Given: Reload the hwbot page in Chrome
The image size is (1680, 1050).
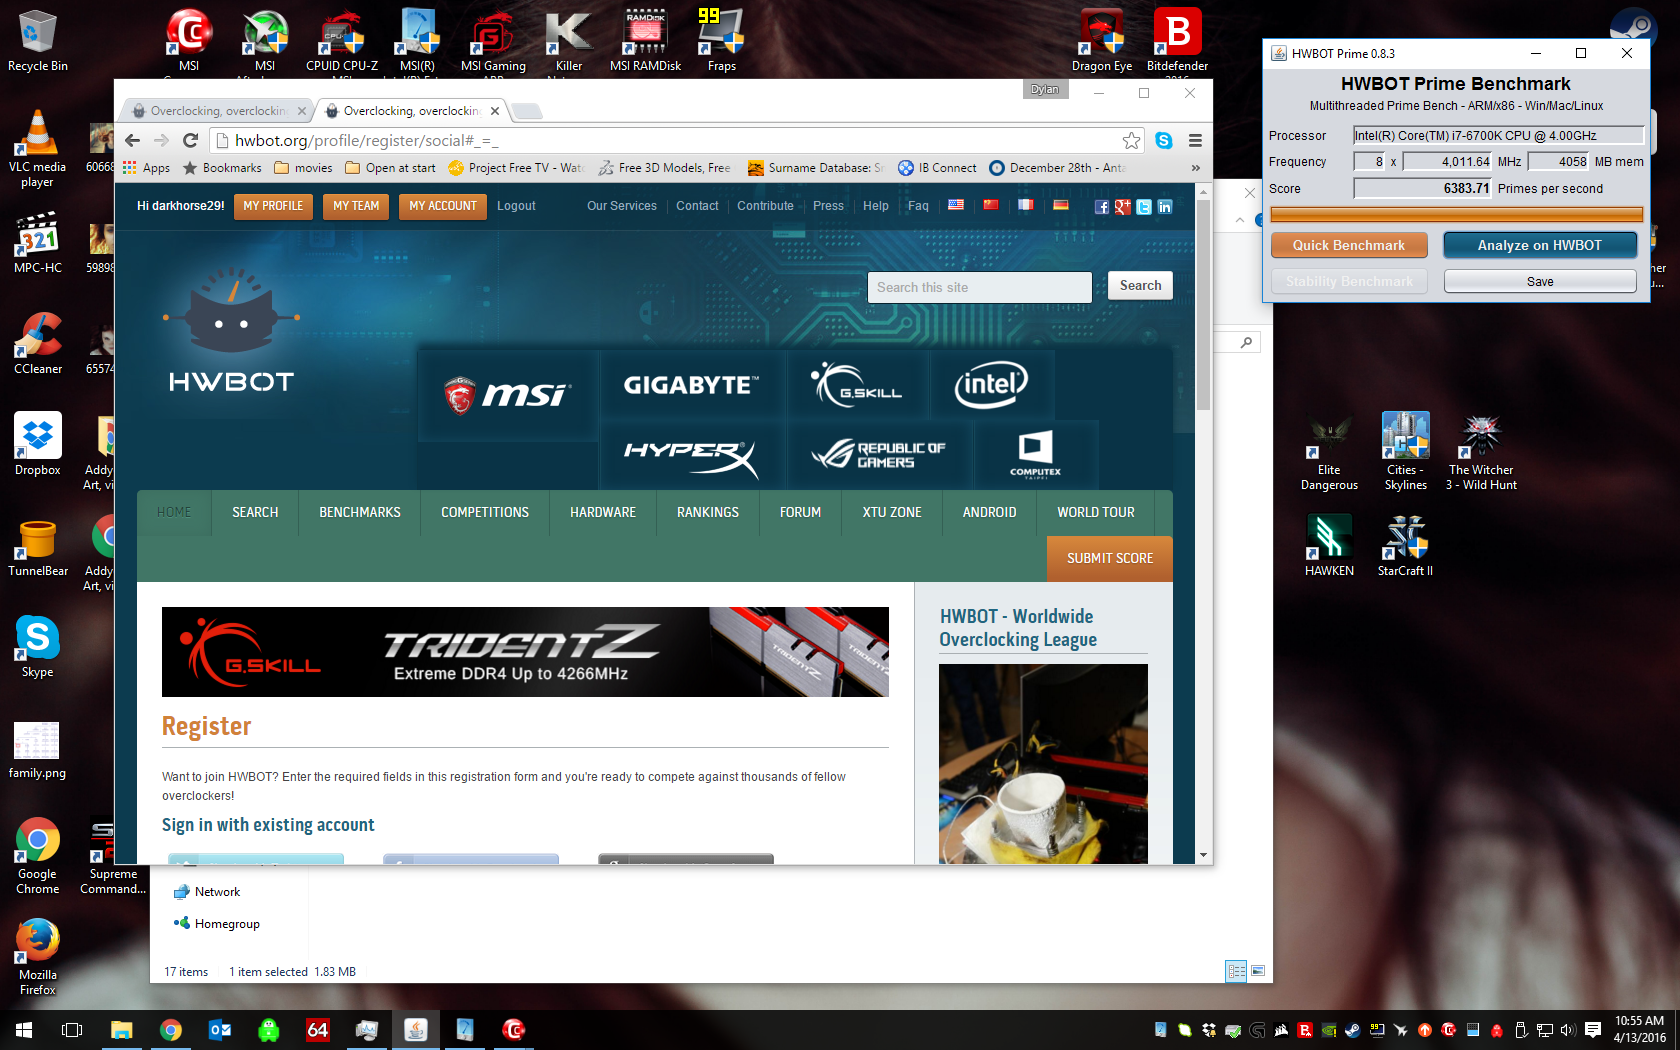Looking at the screenshot, I should (191, 141).
